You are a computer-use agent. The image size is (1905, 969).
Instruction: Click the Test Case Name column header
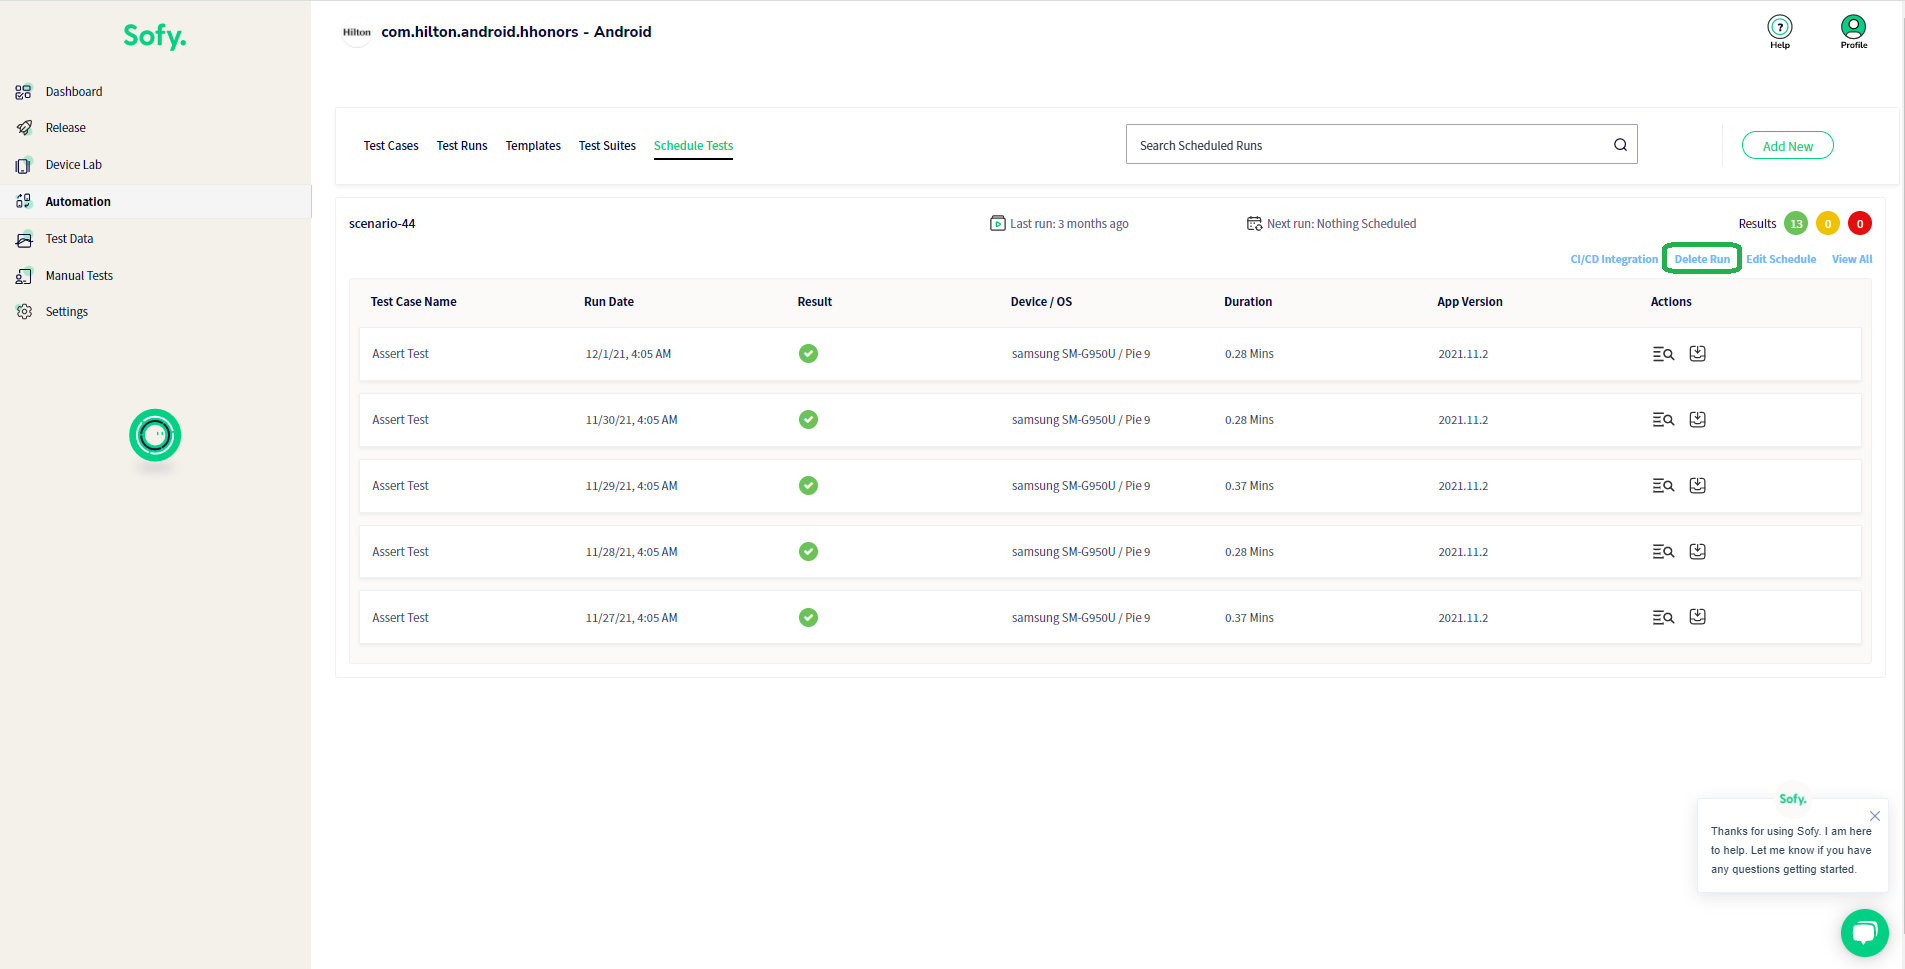[413, 302]
